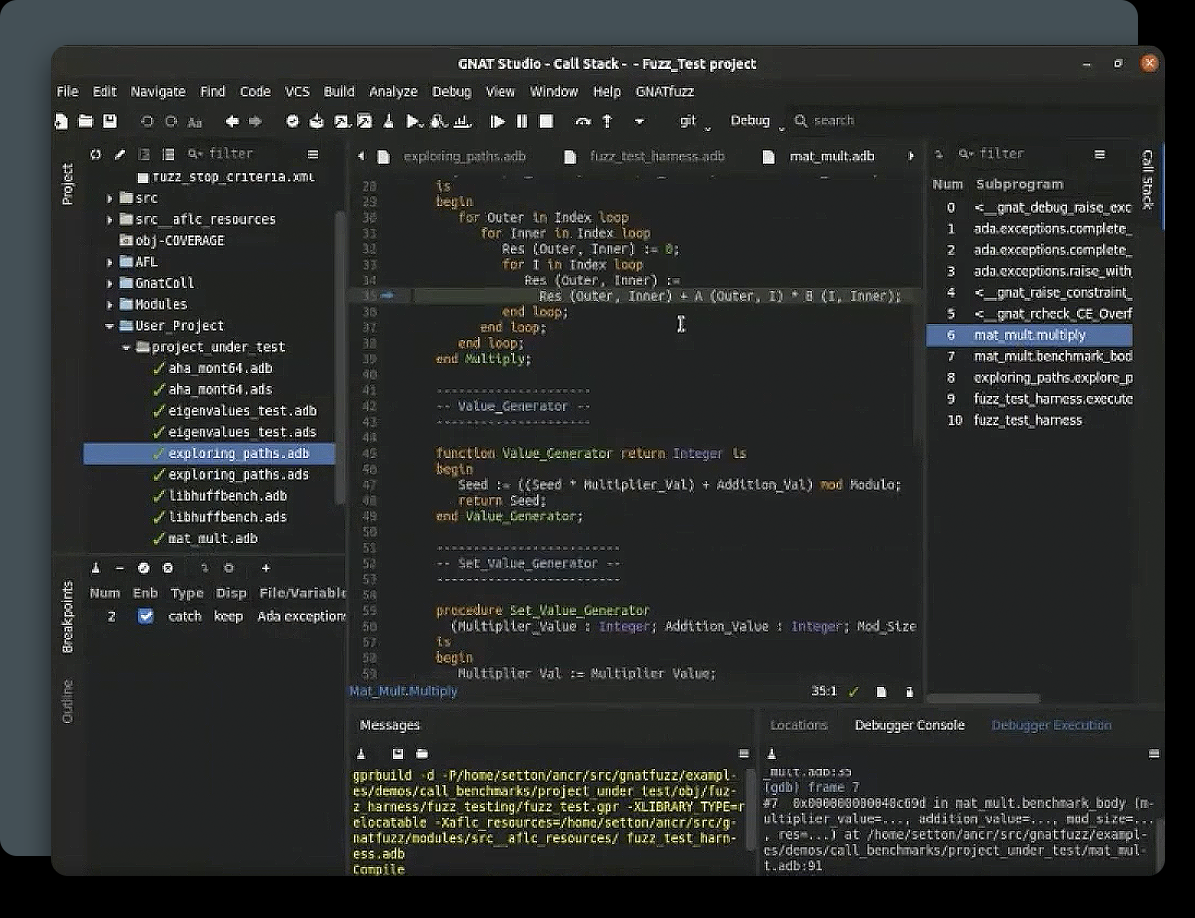Click the Breakpoints clear (broom) icon
The image size is (1195, 918).
click(x=95, y=568)
